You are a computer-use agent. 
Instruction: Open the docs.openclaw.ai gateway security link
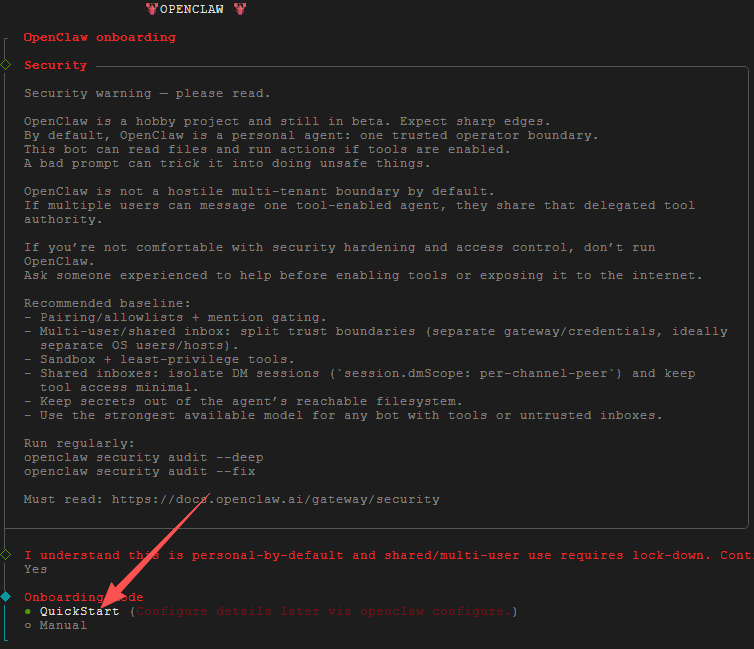[276, 499]
